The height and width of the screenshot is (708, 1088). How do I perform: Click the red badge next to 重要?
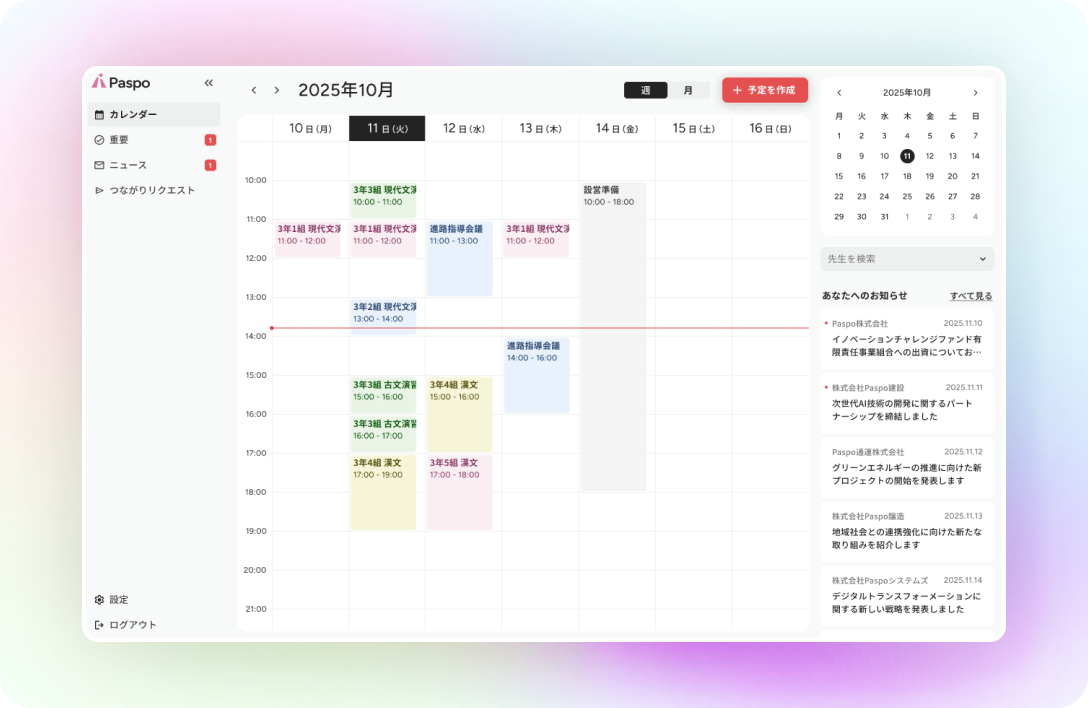(x=210, y=140)
